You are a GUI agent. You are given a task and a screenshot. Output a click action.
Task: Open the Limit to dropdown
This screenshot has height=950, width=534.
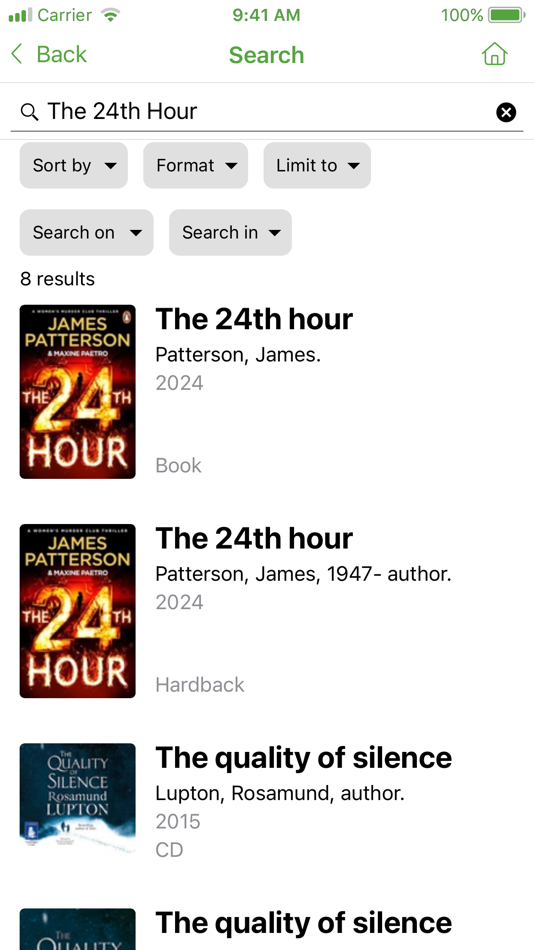coord(317,165)
